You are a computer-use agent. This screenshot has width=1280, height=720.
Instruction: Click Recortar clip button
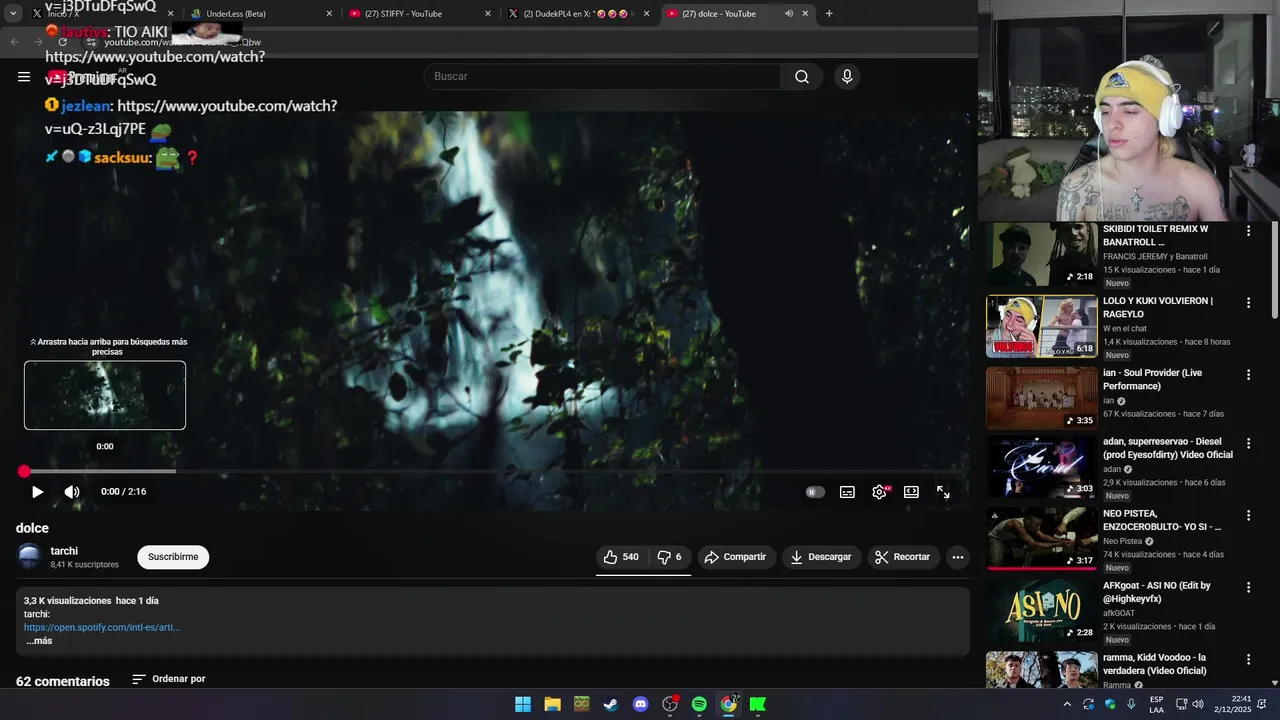tap(903, 557)
